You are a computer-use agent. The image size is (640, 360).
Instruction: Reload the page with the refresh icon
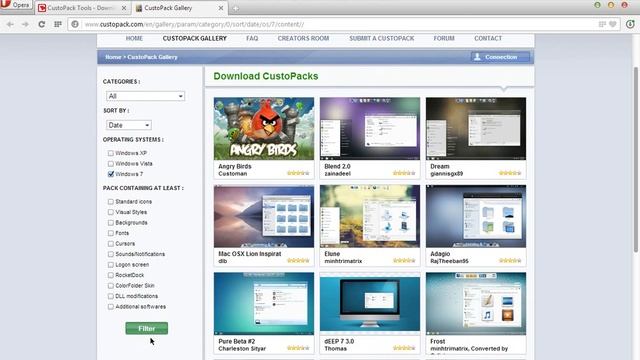tap(42, 24)
